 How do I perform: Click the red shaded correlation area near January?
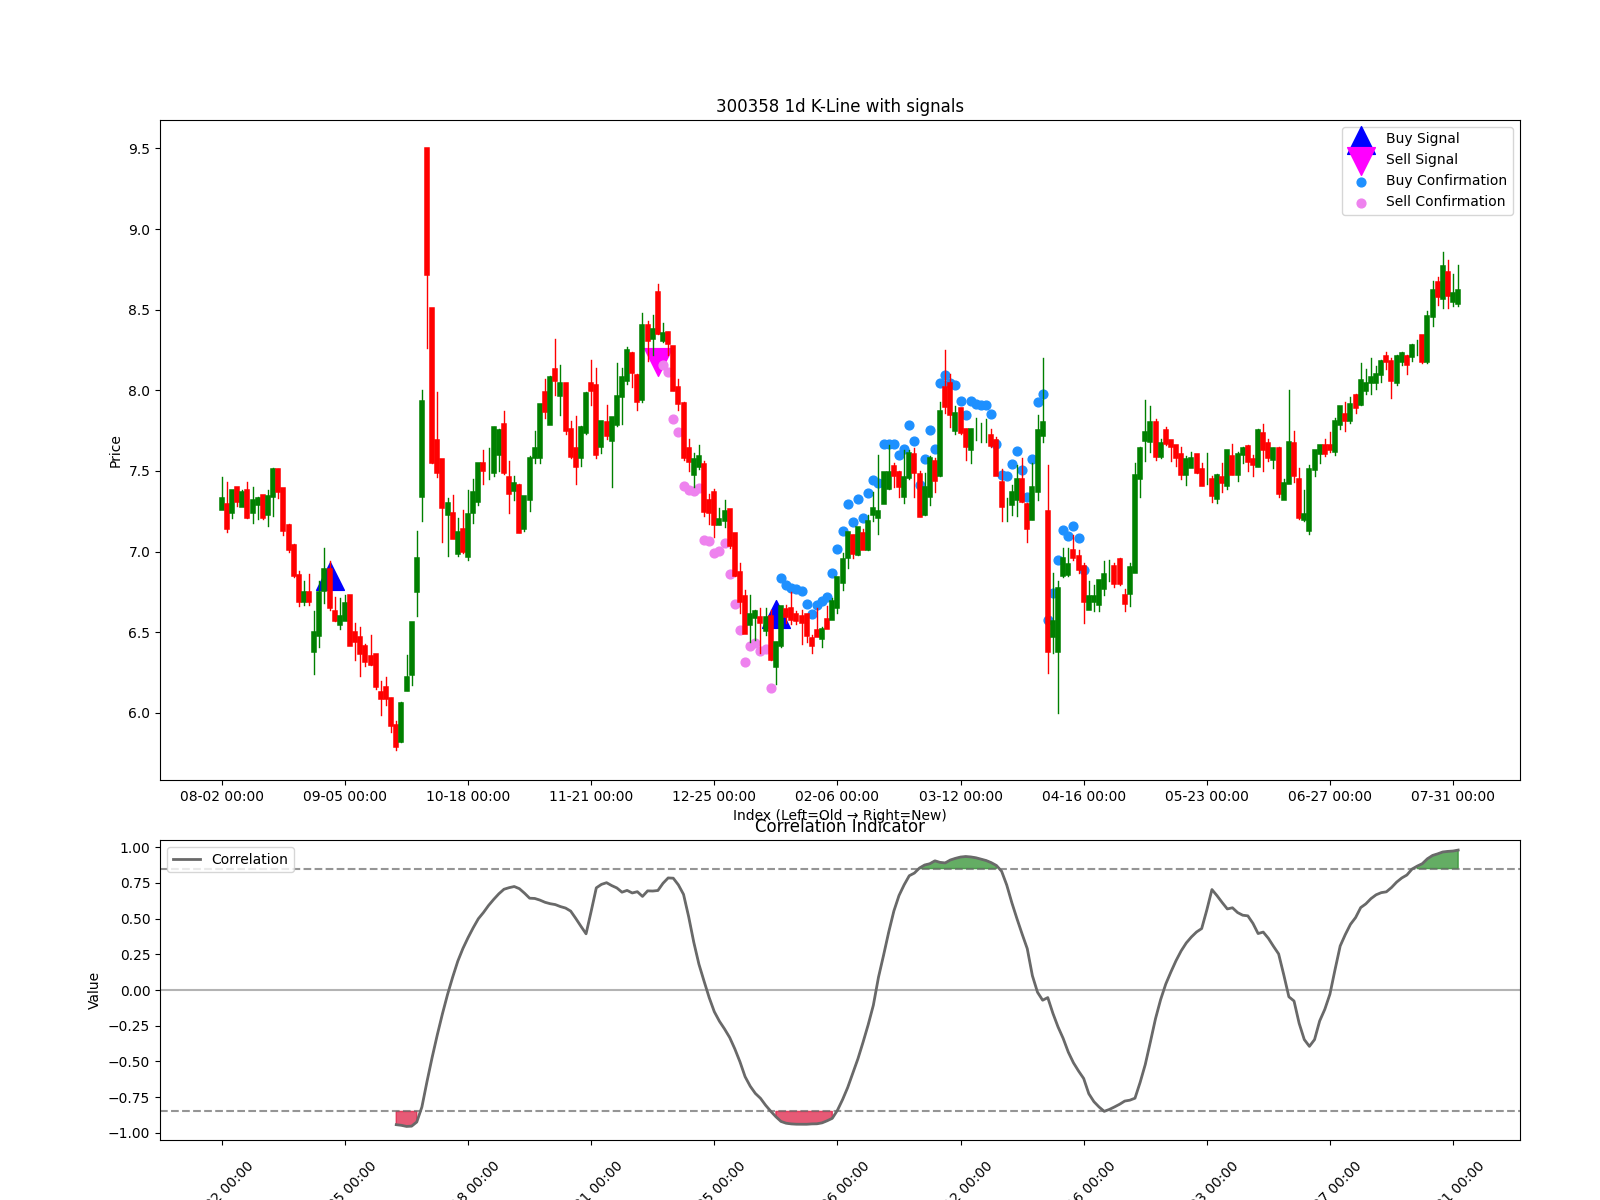[x=805, y=1117]
